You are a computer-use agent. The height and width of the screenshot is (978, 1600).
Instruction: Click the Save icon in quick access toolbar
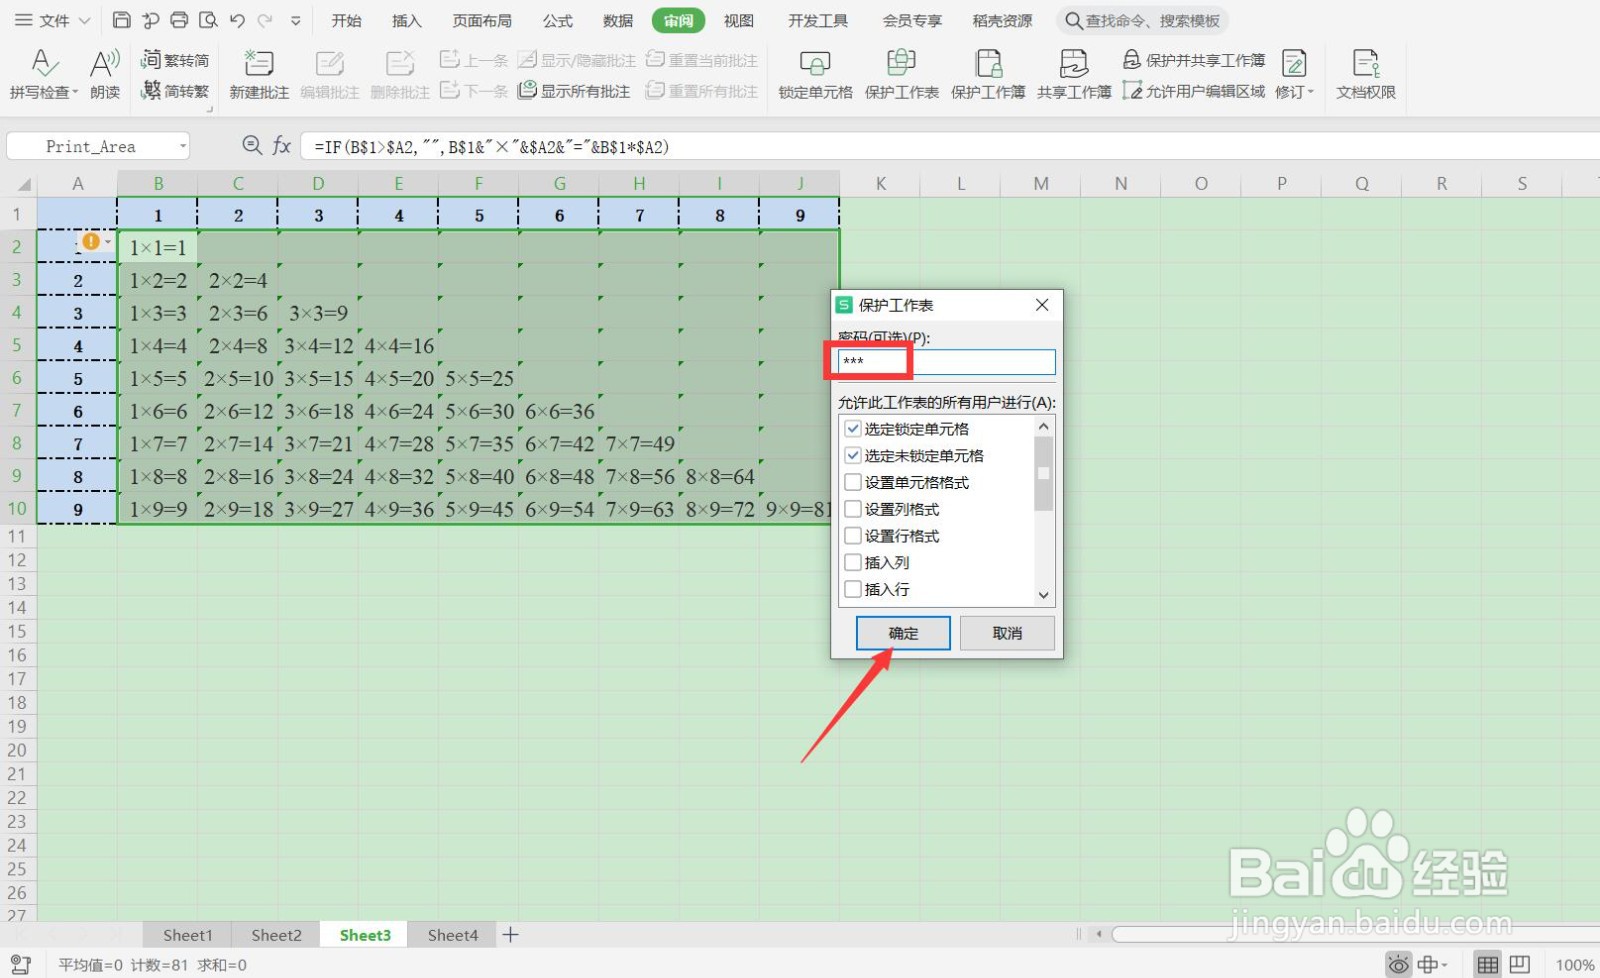pos(121,20)
